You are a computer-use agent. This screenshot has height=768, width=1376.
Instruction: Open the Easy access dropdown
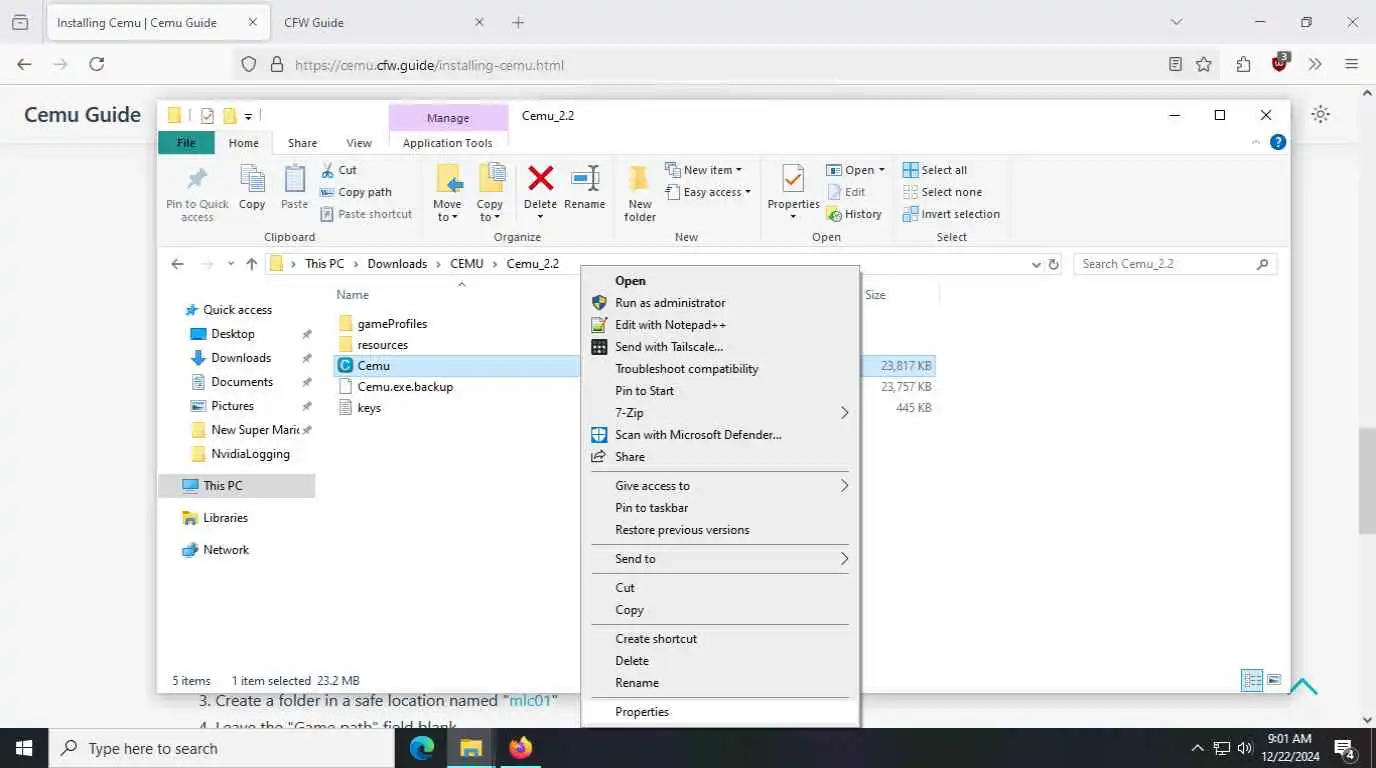point(708,192)
